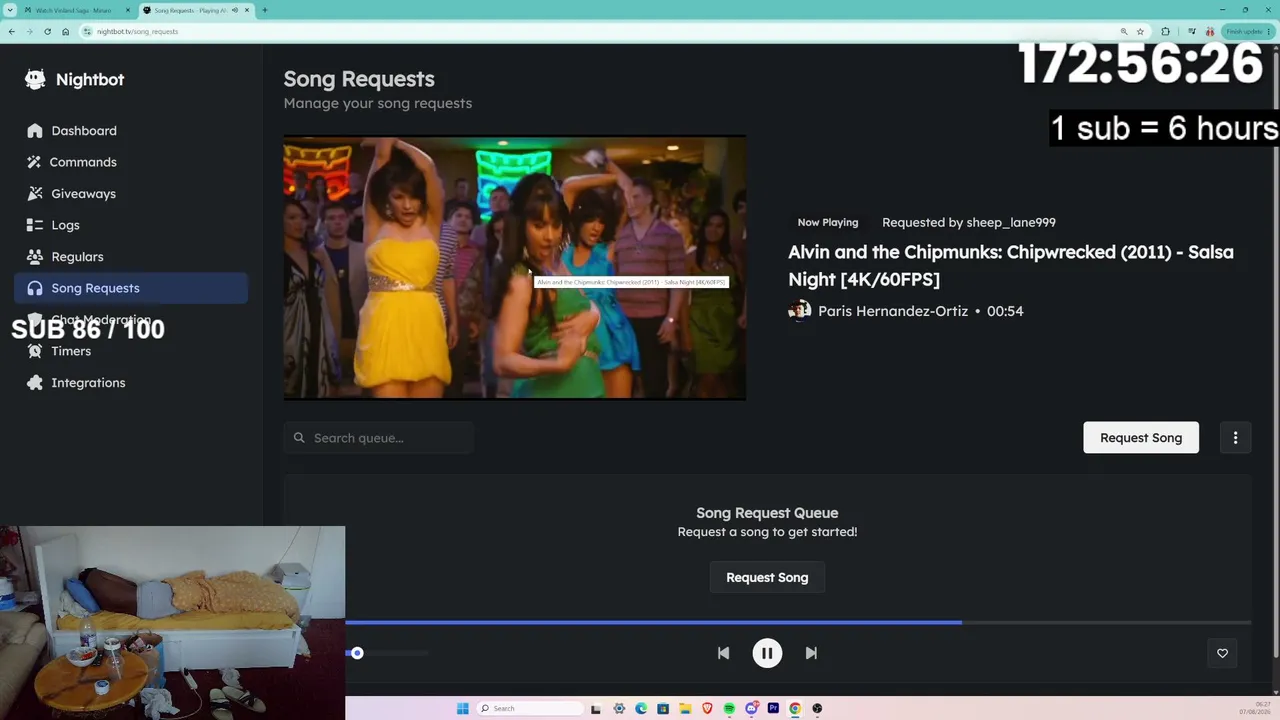Open the browser extensions puzzle icon
Image resolution: width=1280 pixels, height=720 pixels.
(1165, 31)
